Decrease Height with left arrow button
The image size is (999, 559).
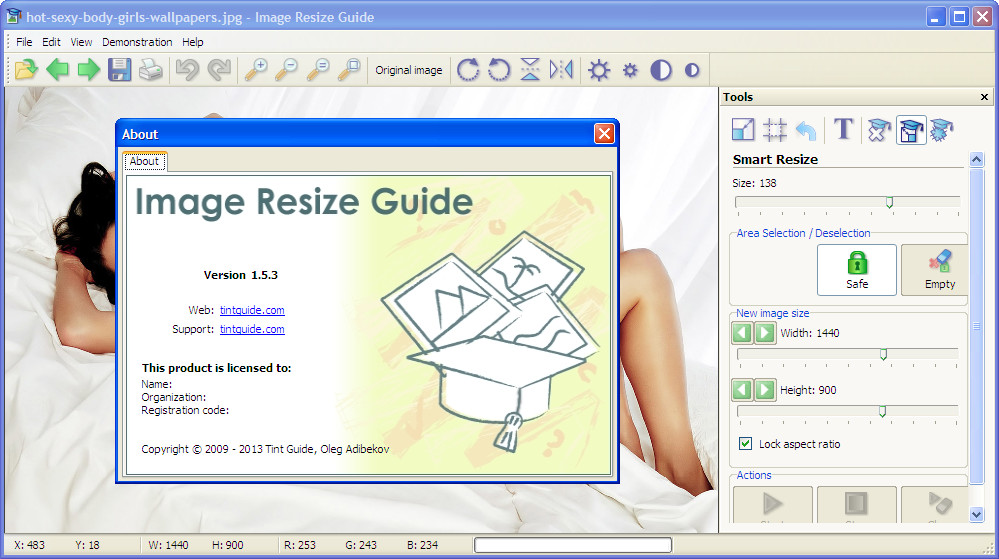coord(742,389)
